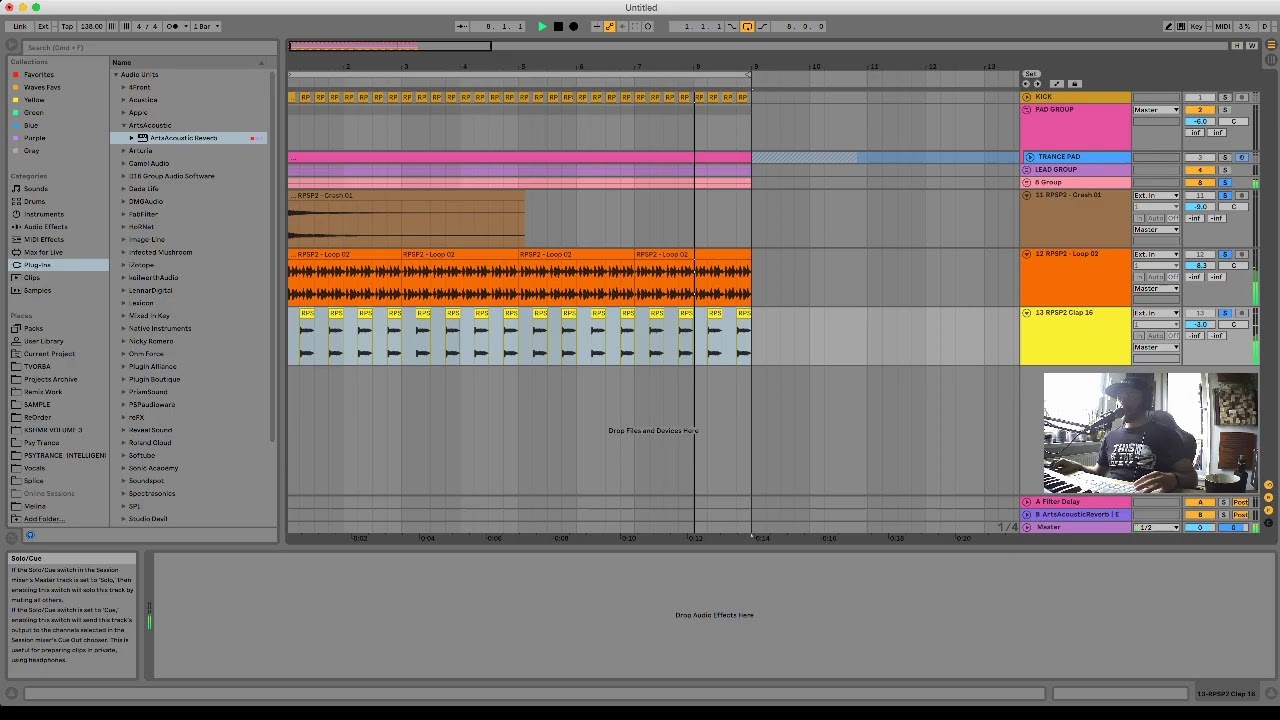Collapse Audio Units tree
This screenshot has width=1280, height=720.
[x=116, y=75]
